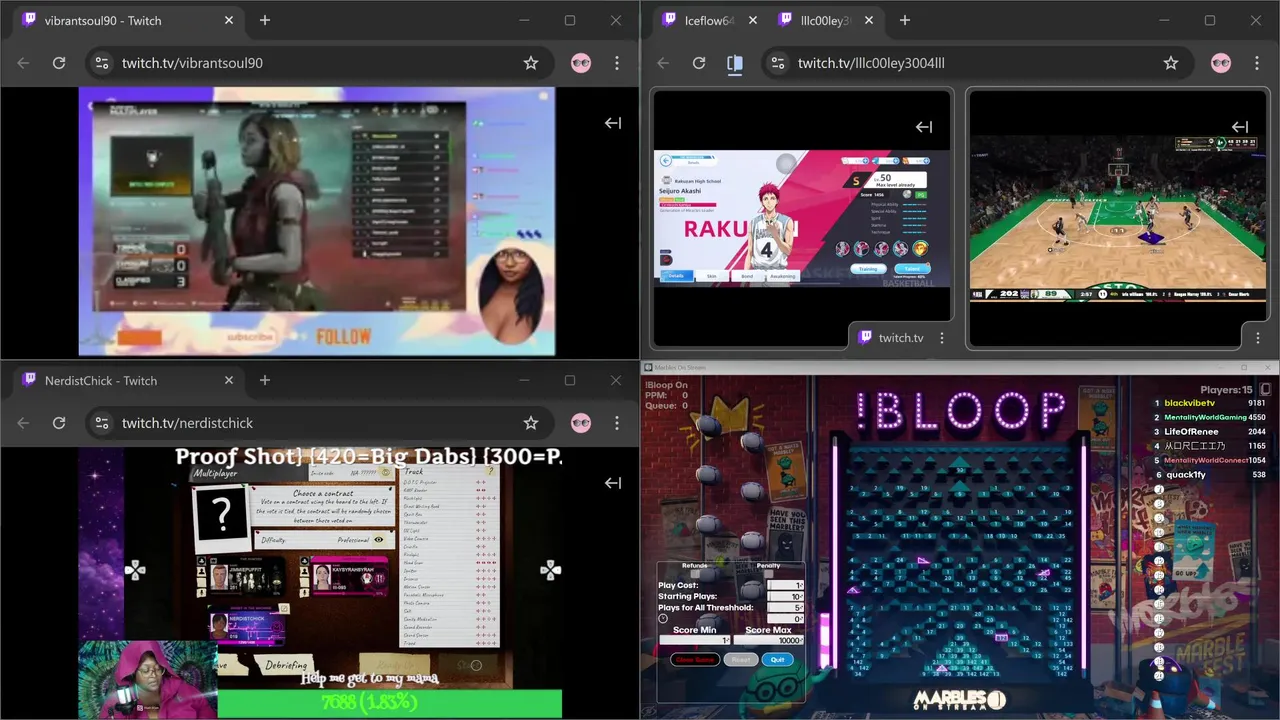1280x720 pixels.
Task: Close the Iceflow64 tab
Action: point(753,20)
